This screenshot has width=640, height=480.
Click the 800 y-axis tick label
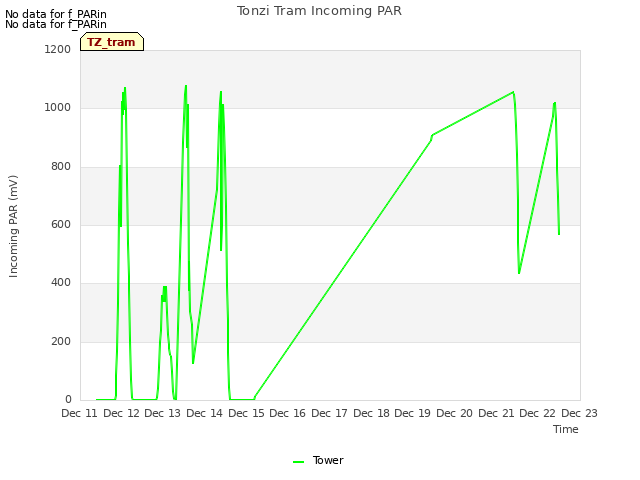click(61, 167)
